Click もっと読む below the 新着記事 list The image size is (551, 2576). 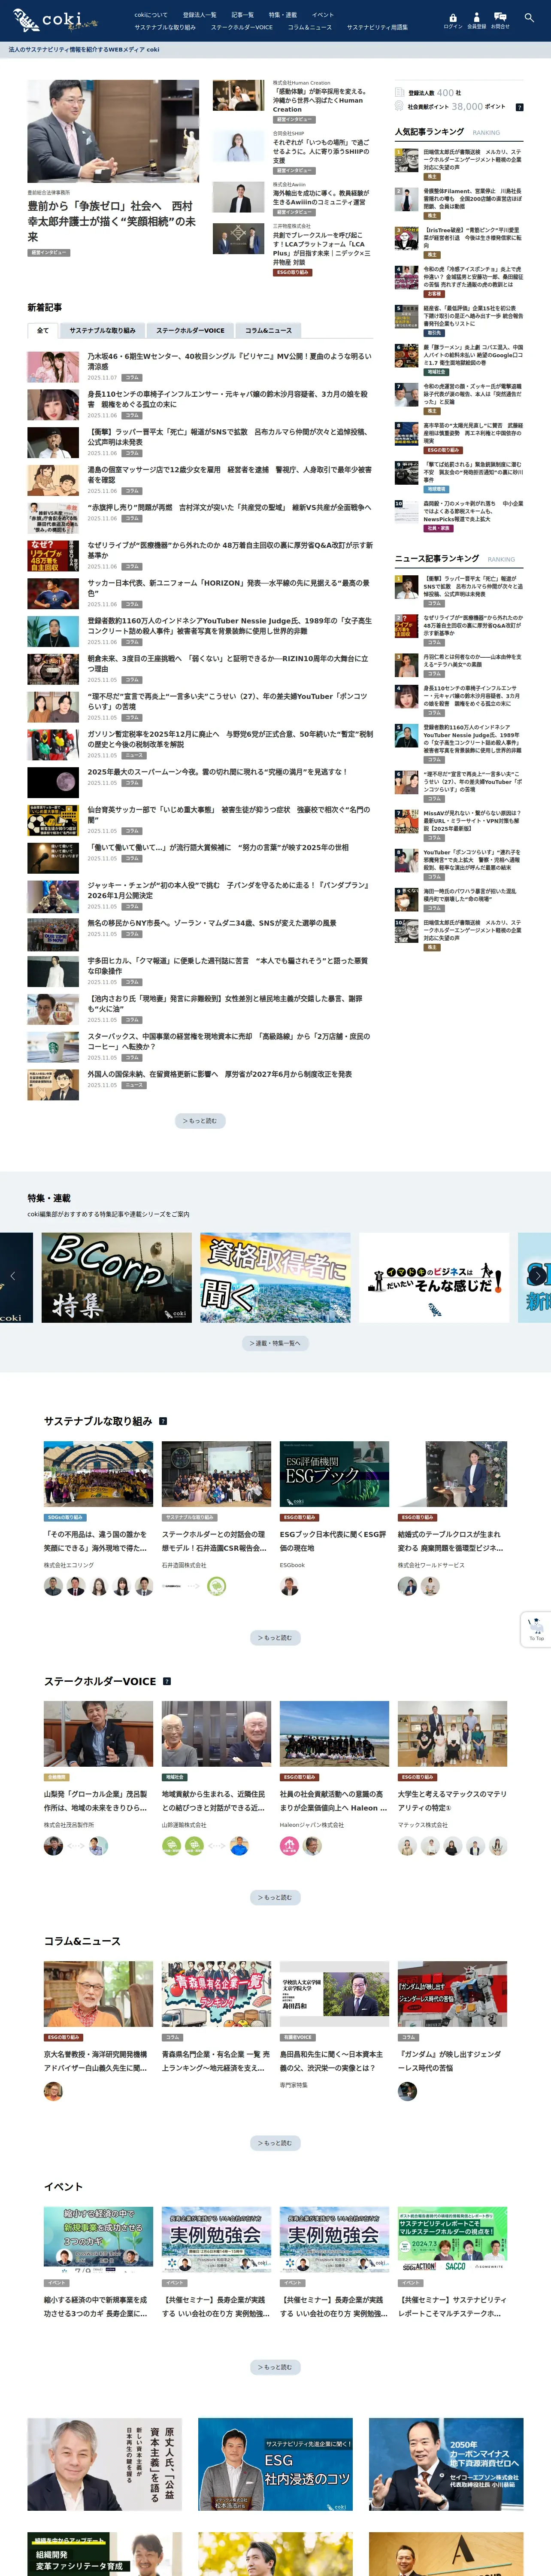(199, 1121)
